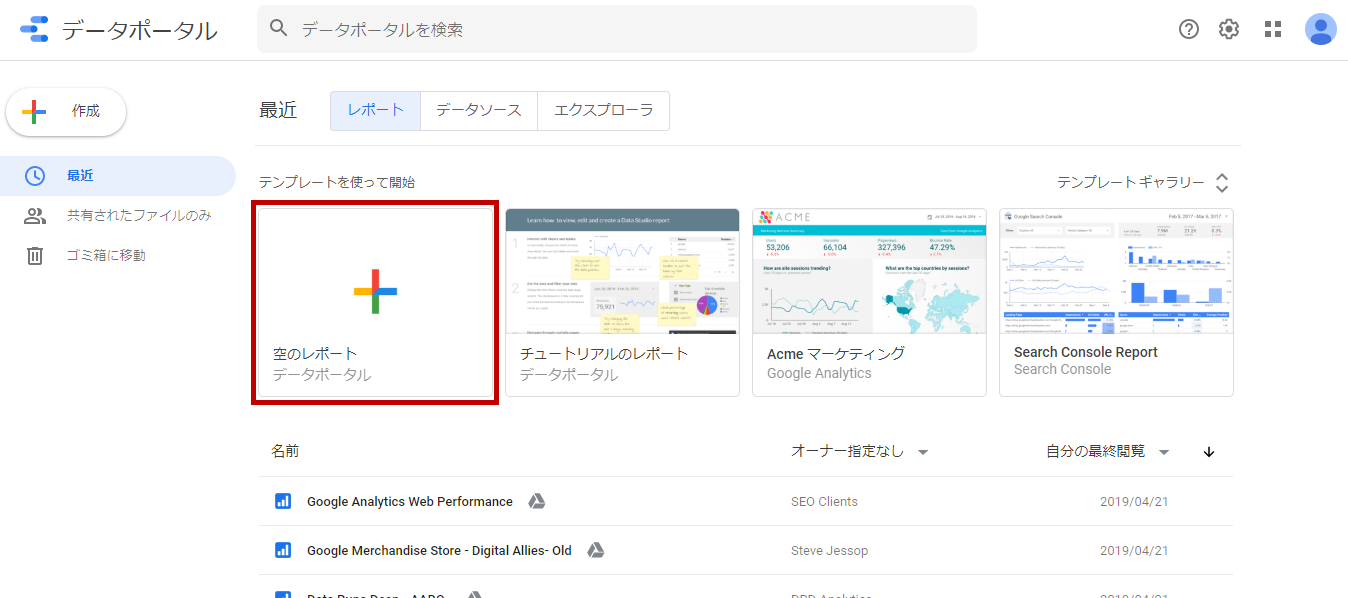Click the Drive icon beside Google Merchandise Store

[x=595, y=551]
